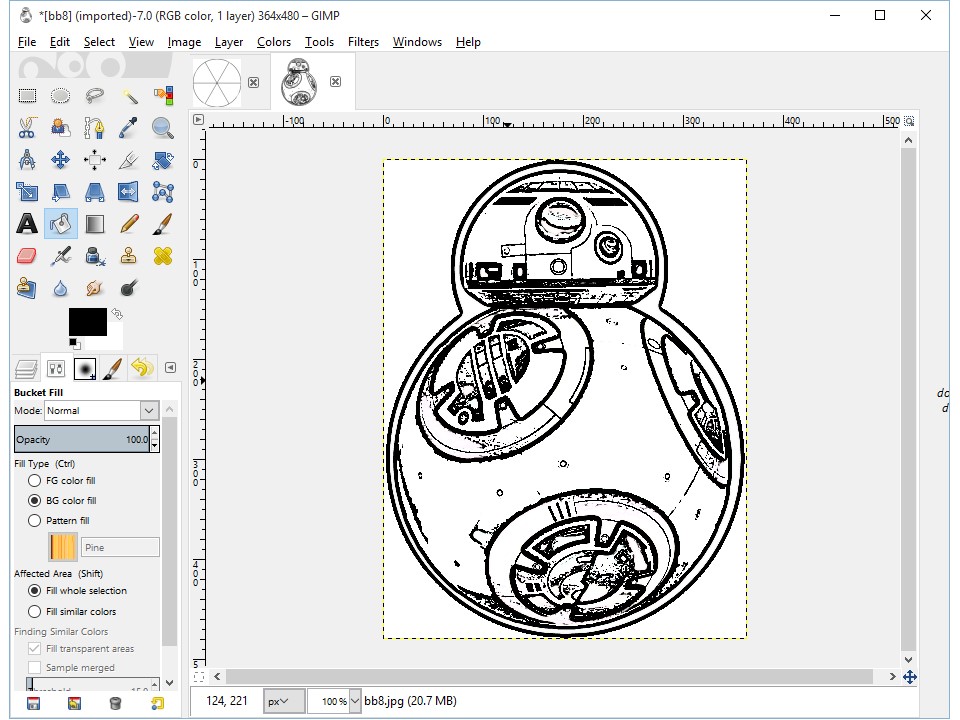Select the Fuzzy Select magic wand tool
The height and width of the screenshot is (720, 960).
tap(129, 96)
